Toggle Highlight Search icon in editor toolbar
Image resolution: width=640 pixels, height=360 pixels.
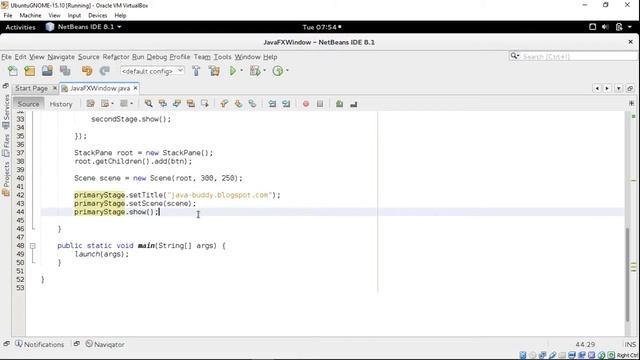pyautogui.click(x=191, y=104)
